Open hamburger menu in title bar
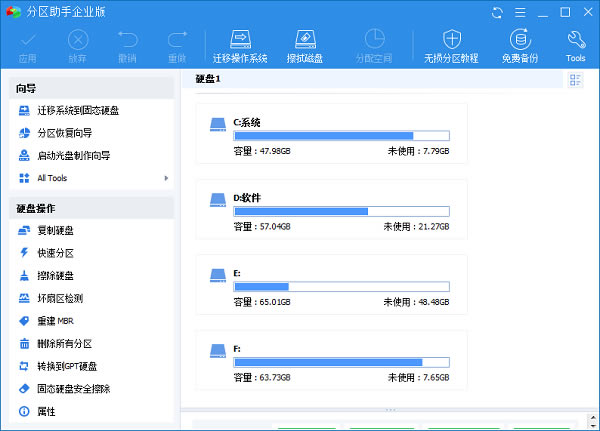 point(520,12)
